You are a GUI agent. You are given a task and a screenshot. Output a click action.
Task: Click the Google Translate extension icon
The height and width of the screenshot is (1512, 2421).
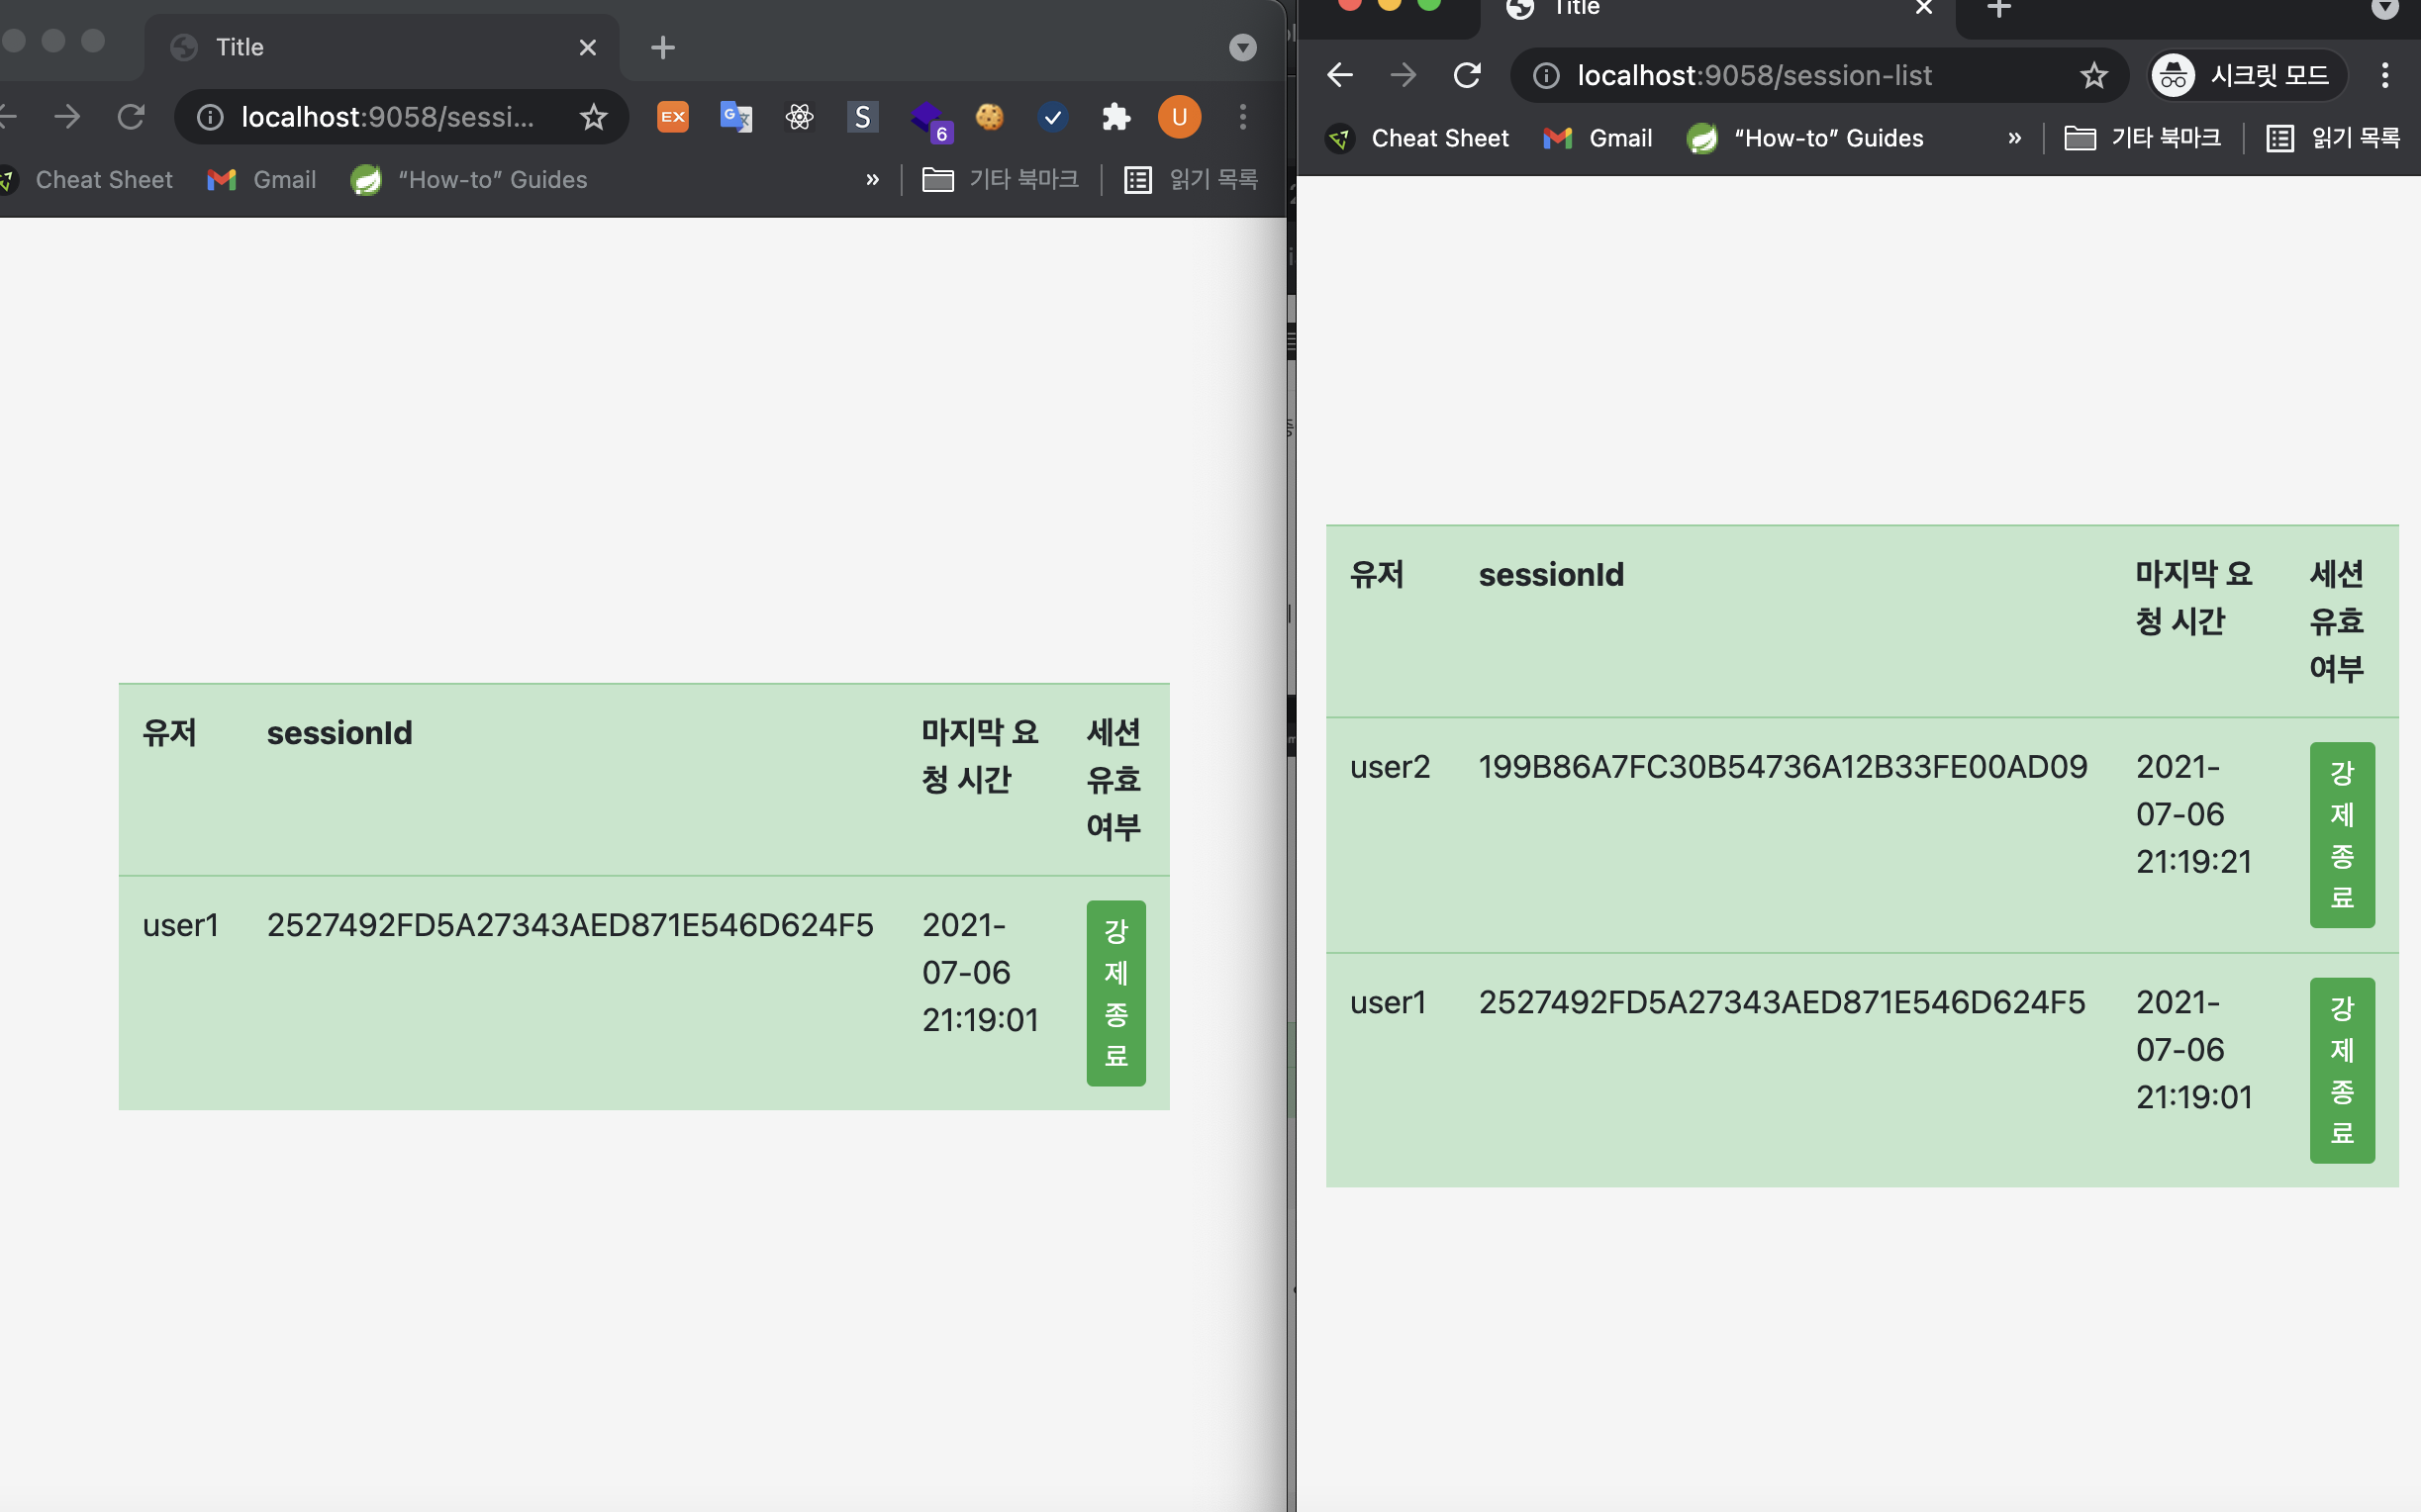(736, 117)
